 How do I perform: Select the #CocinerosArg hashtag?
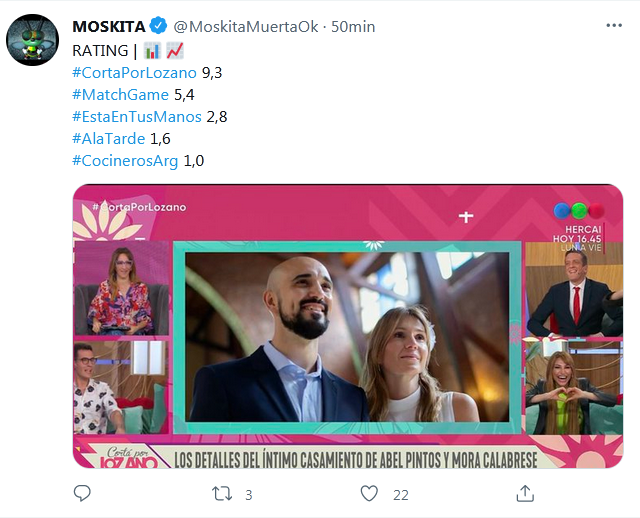click(x=125, y=161)
